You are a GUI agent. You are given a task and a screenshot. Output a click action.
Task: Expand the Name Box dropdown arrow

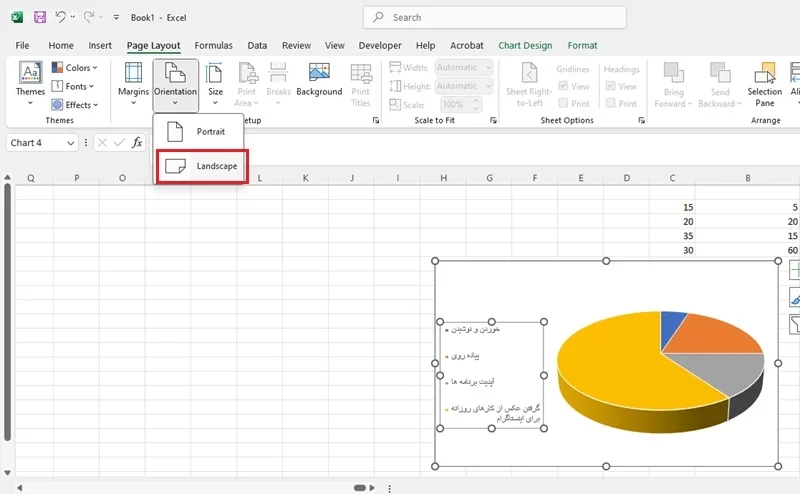(x=70, y=143)
